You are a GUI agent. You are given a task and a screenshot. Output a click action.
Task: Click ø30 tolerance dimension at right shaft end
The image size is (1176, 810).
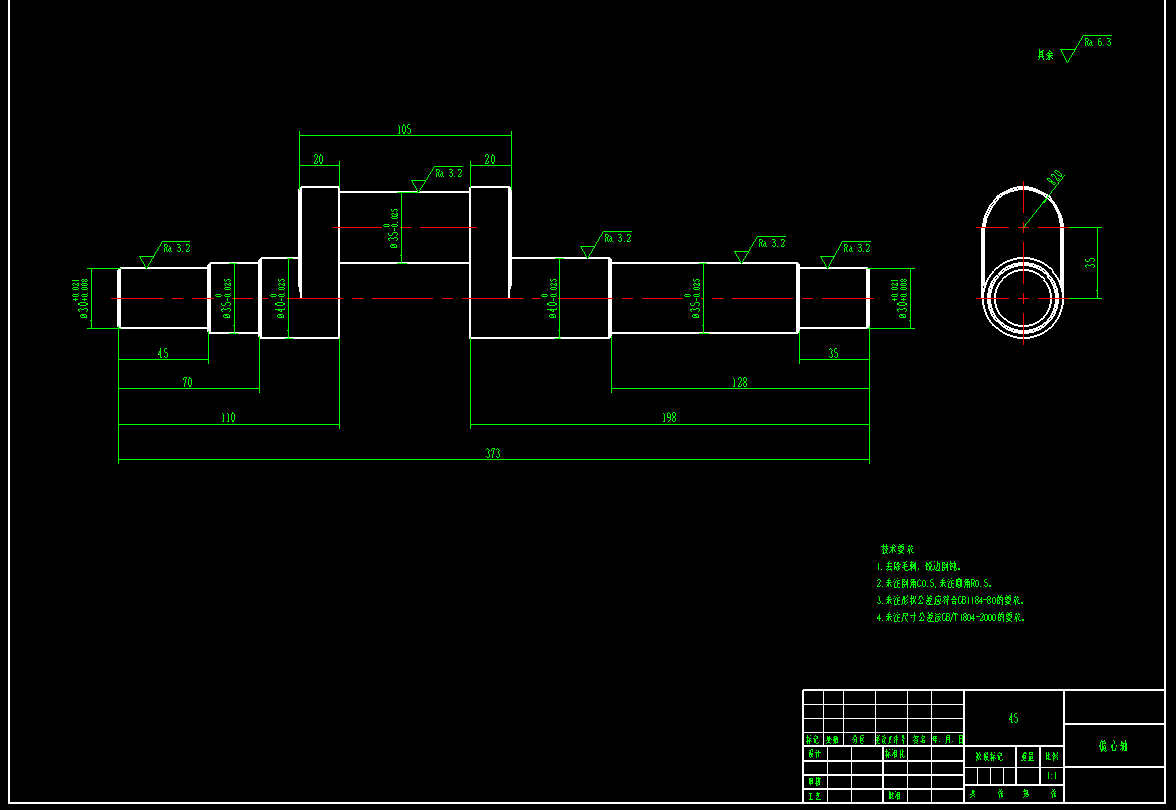(898, 298)
